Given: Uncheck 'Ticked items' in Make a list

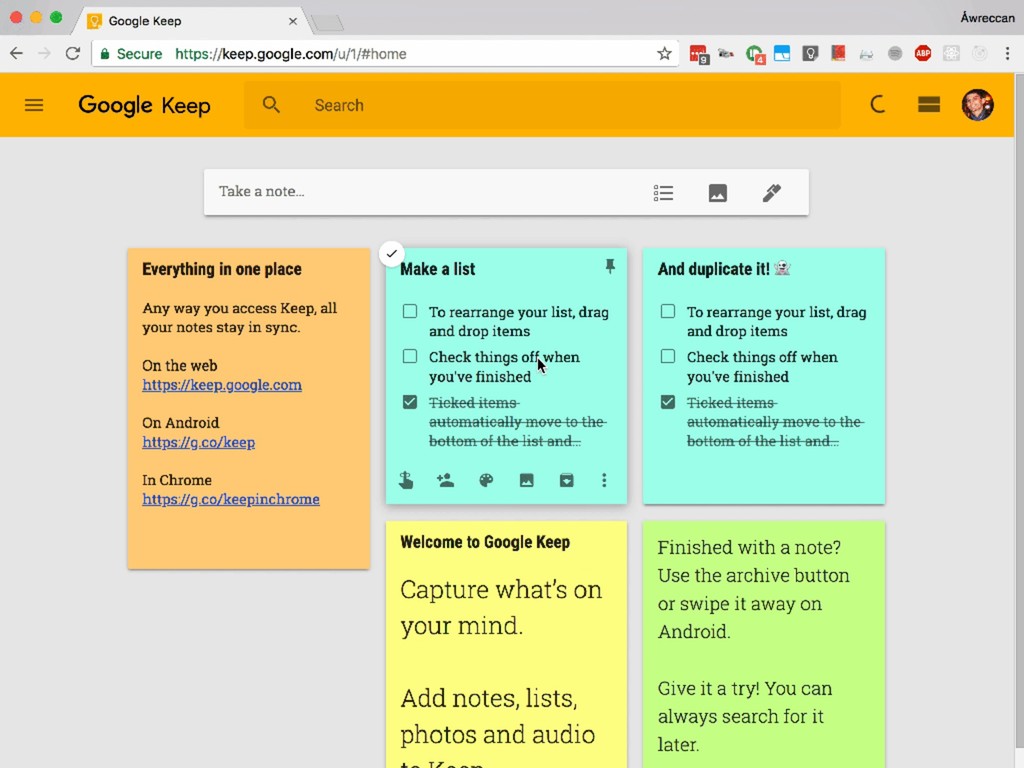Looking at the screenshot, I should pos(409,402).
